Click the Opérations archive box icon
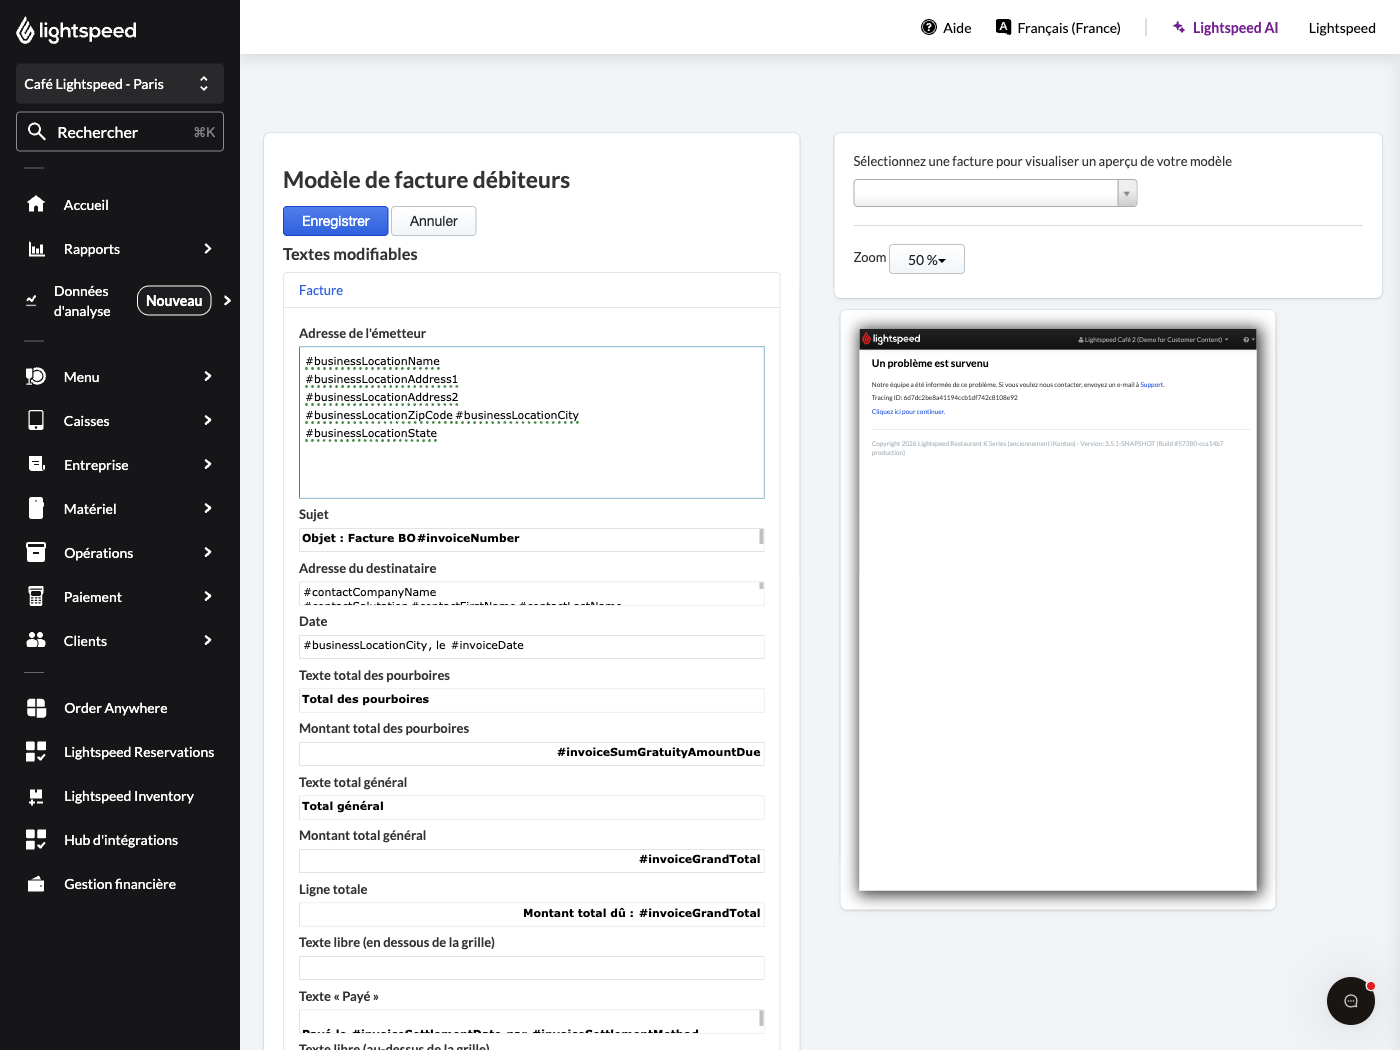The width and height of the screenshot is (1400, 1050). tap(36, 552)
